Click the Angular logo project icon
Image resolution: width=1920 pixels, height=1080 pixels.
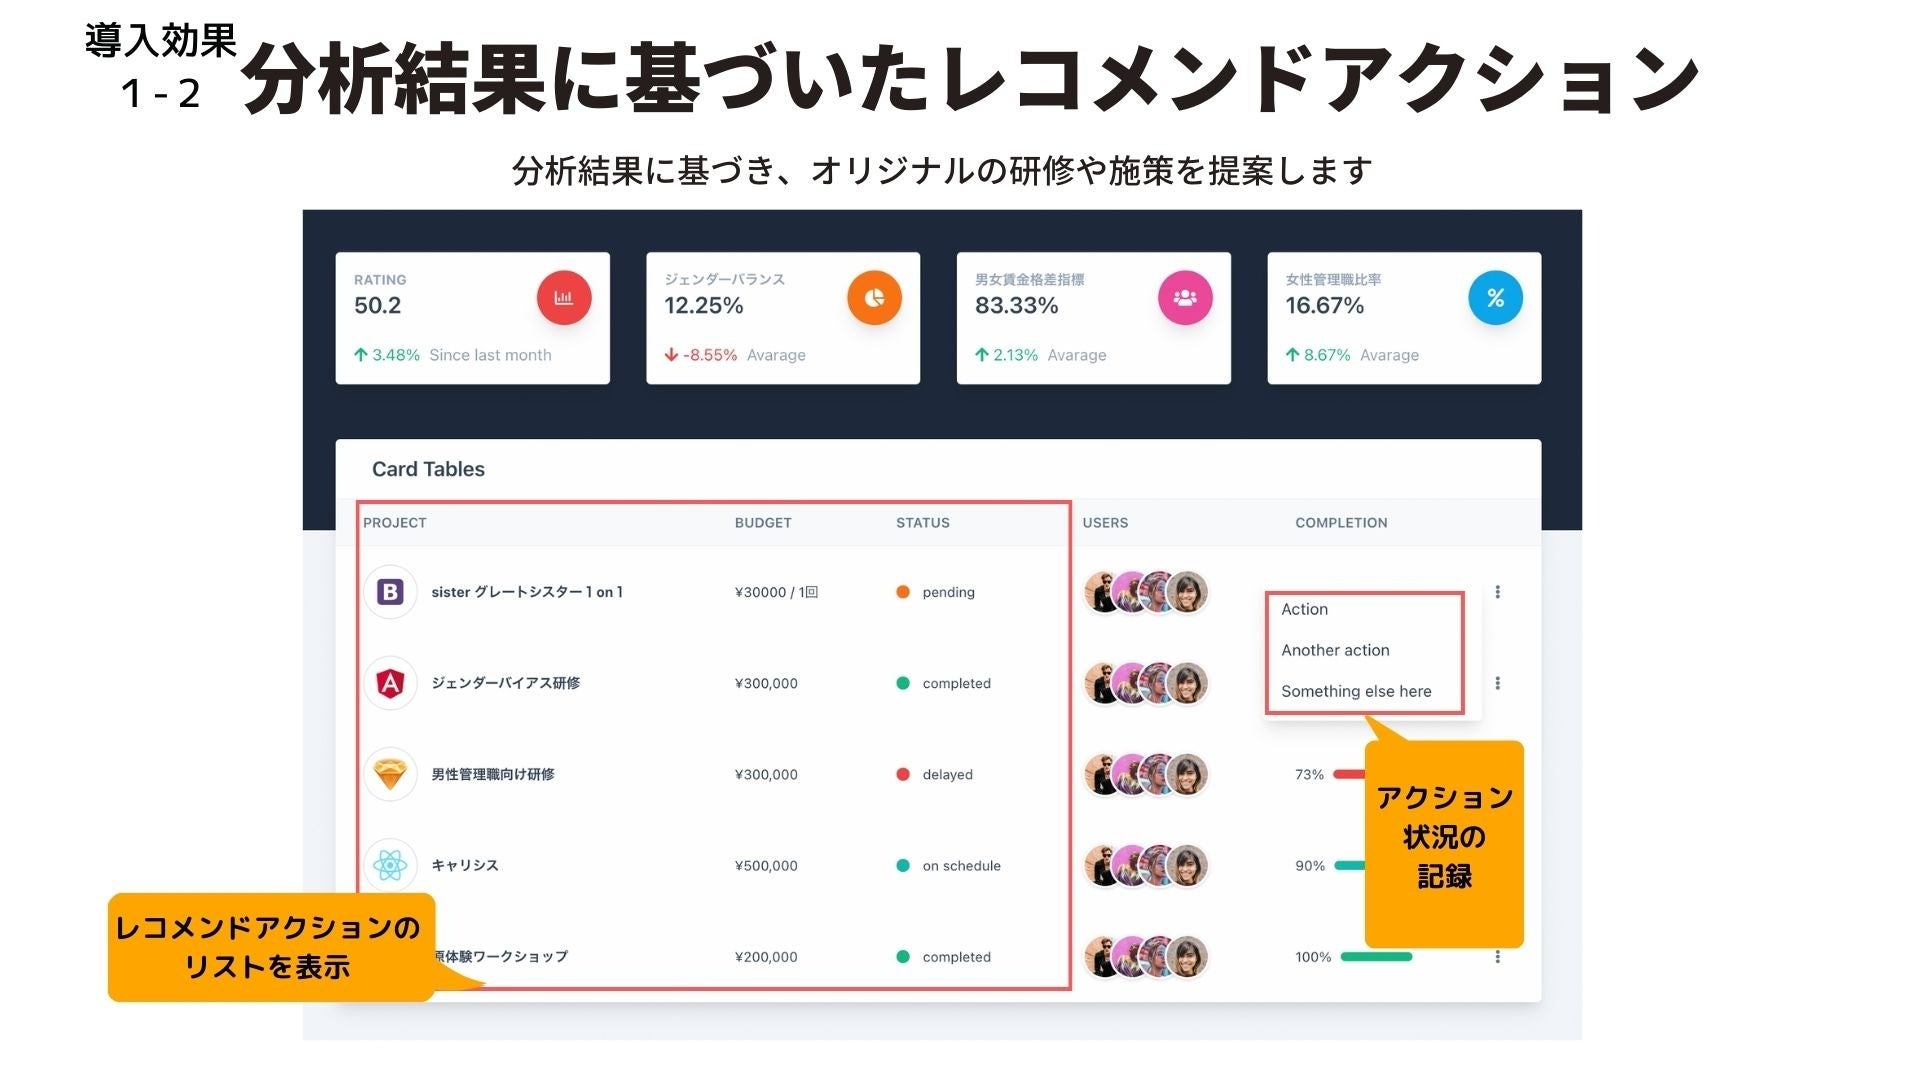tap(390, 683)
